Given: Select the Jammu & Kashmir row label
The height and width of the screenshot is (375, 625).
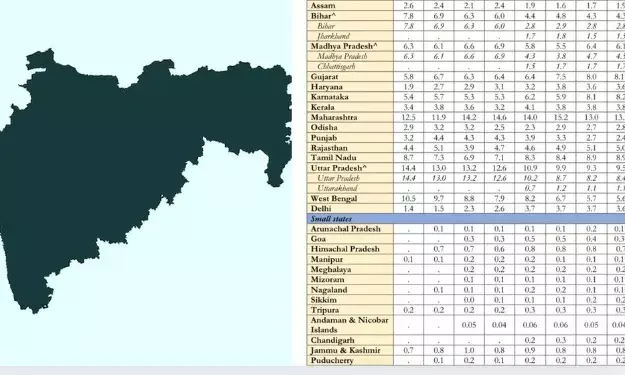Looking at the screenshot, I should 346,350.
